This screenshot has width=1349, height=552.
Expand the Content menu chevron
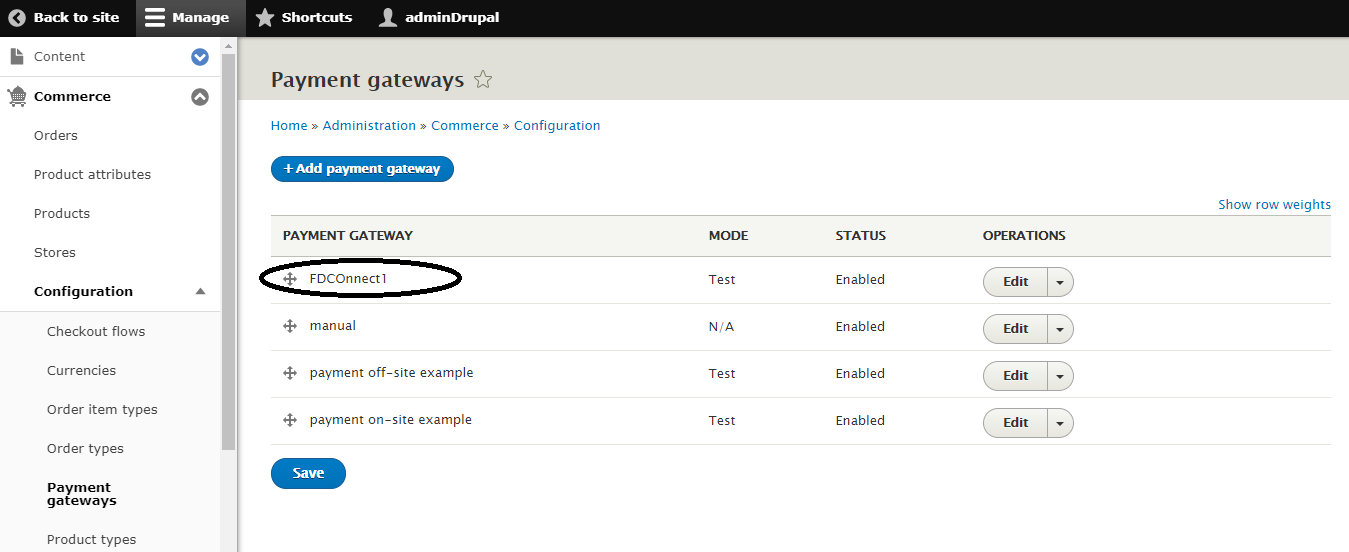tap(200, 57)
